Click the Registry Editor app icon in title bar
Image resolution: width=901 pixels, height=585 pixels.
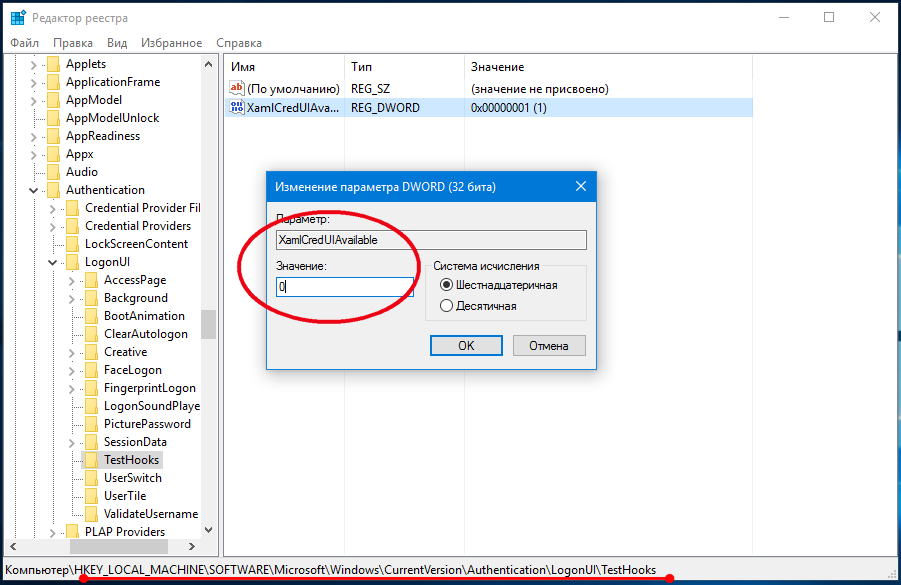18,18
